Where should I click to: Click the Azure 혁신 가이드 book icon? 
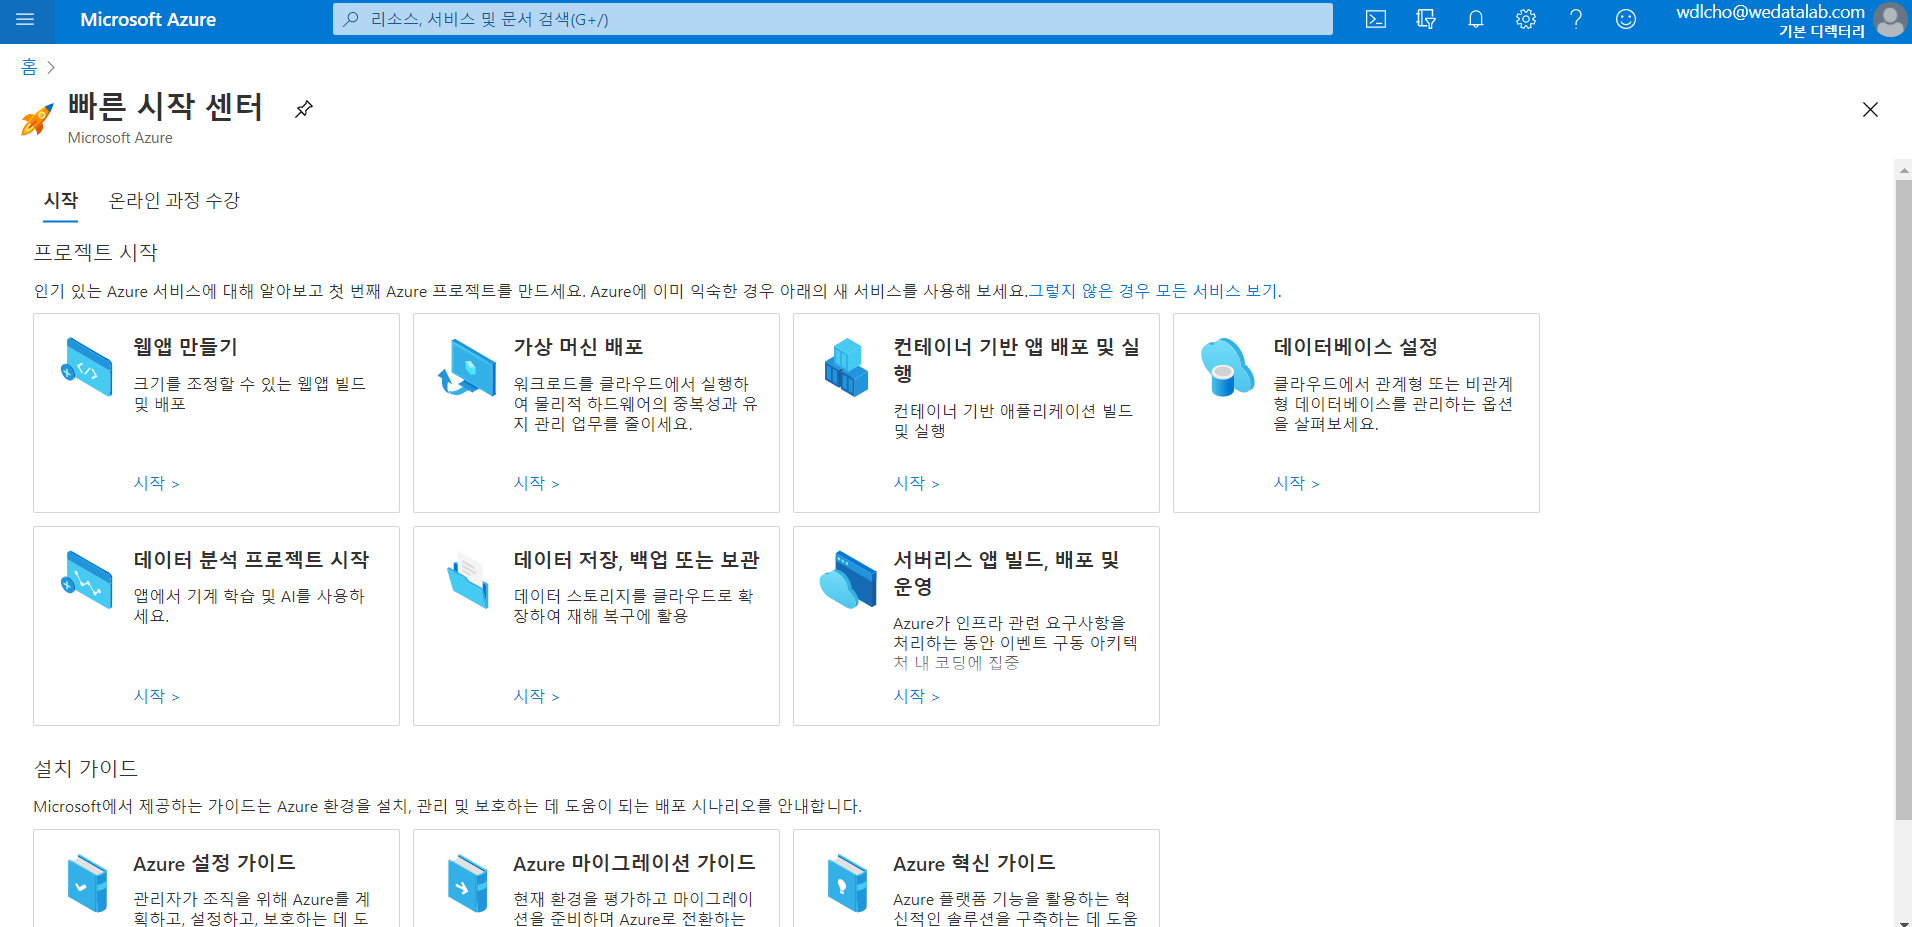[x=847, y=883]
